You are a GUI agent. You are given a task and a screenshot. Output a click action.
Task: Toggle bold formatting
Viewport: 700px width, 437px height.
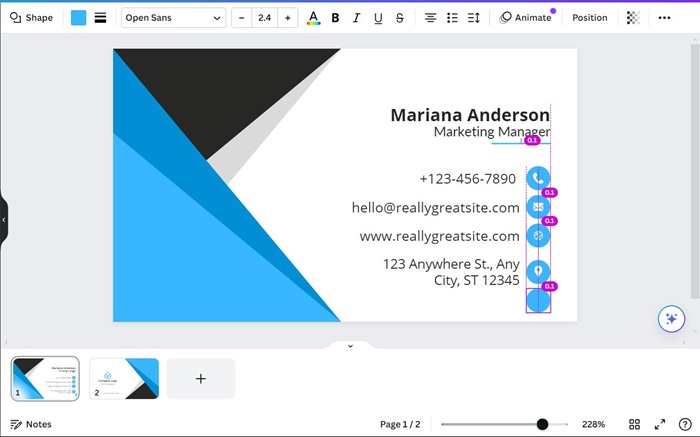tap(335, 18)
